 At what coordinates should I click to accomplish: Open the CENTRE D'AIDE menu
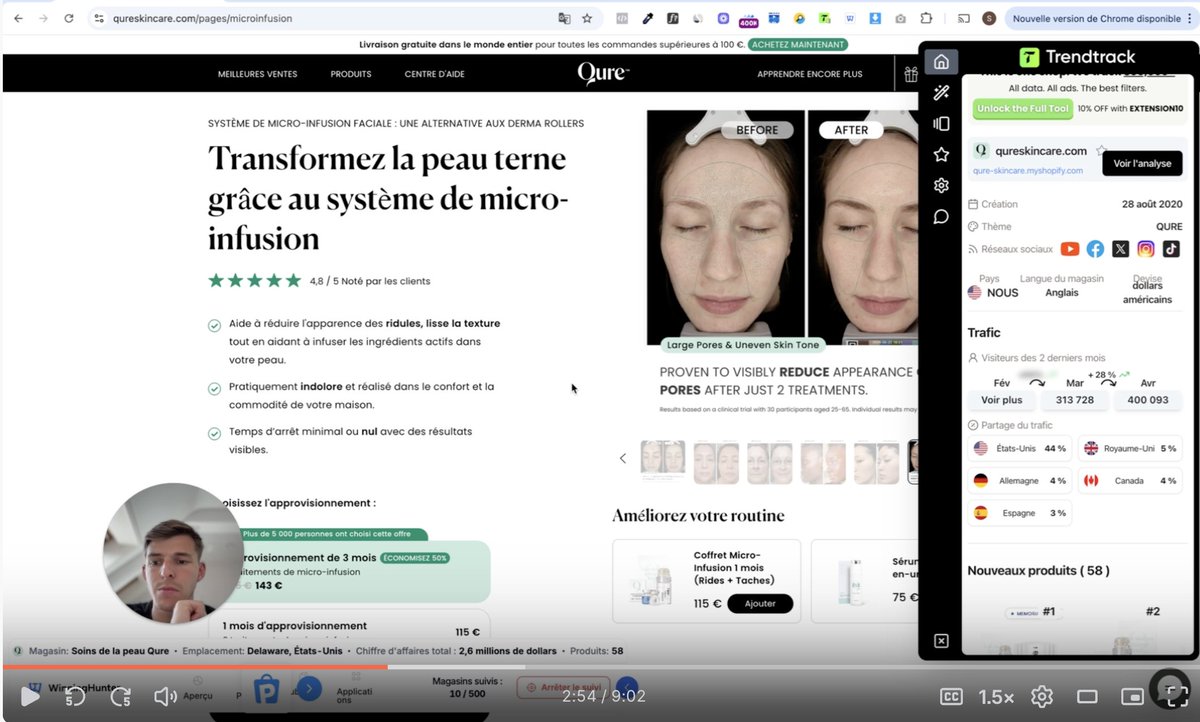click(x=434, y=74)
